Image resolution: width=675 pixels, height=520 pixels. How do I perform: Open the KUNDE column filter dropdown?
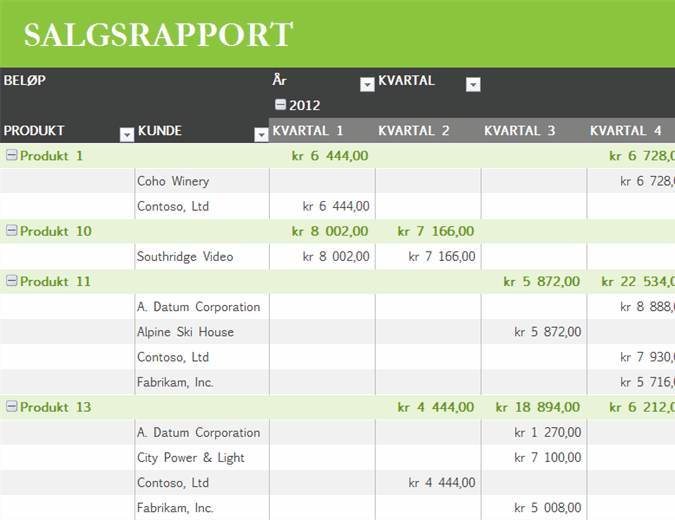[x=261, y=135]
